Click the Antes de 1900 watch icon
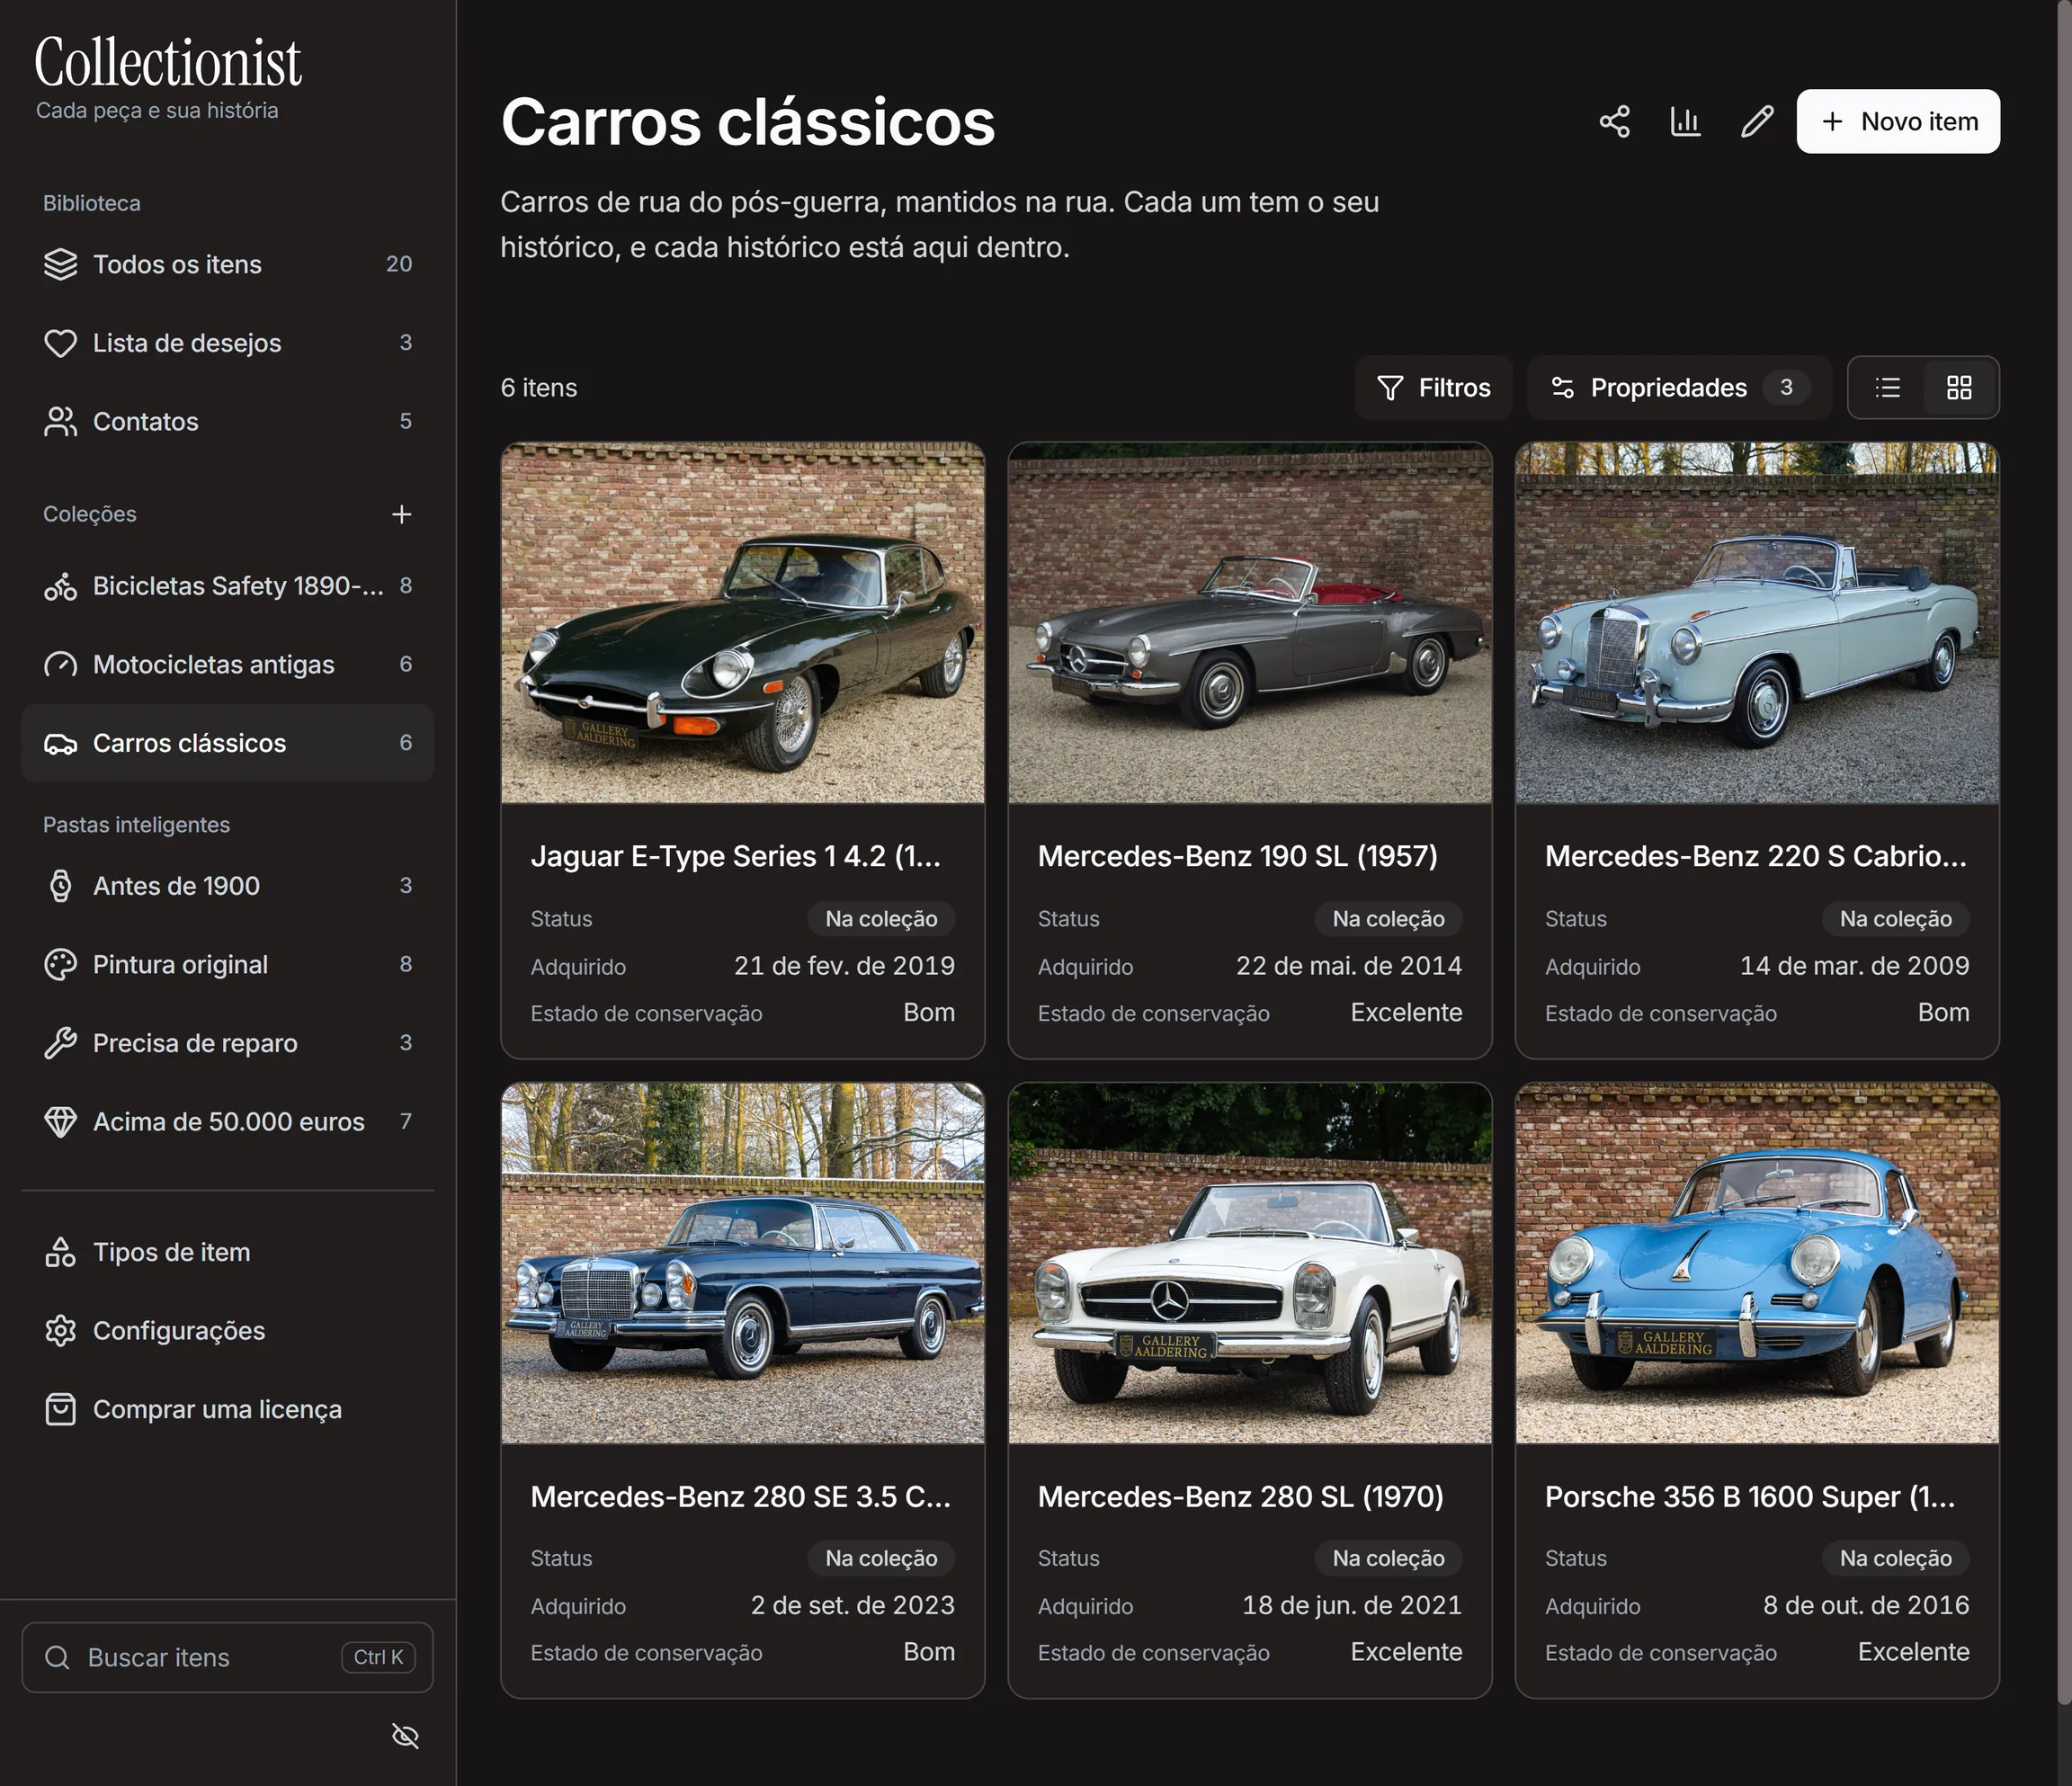The image size is (2072, 1786). [60, 886]
